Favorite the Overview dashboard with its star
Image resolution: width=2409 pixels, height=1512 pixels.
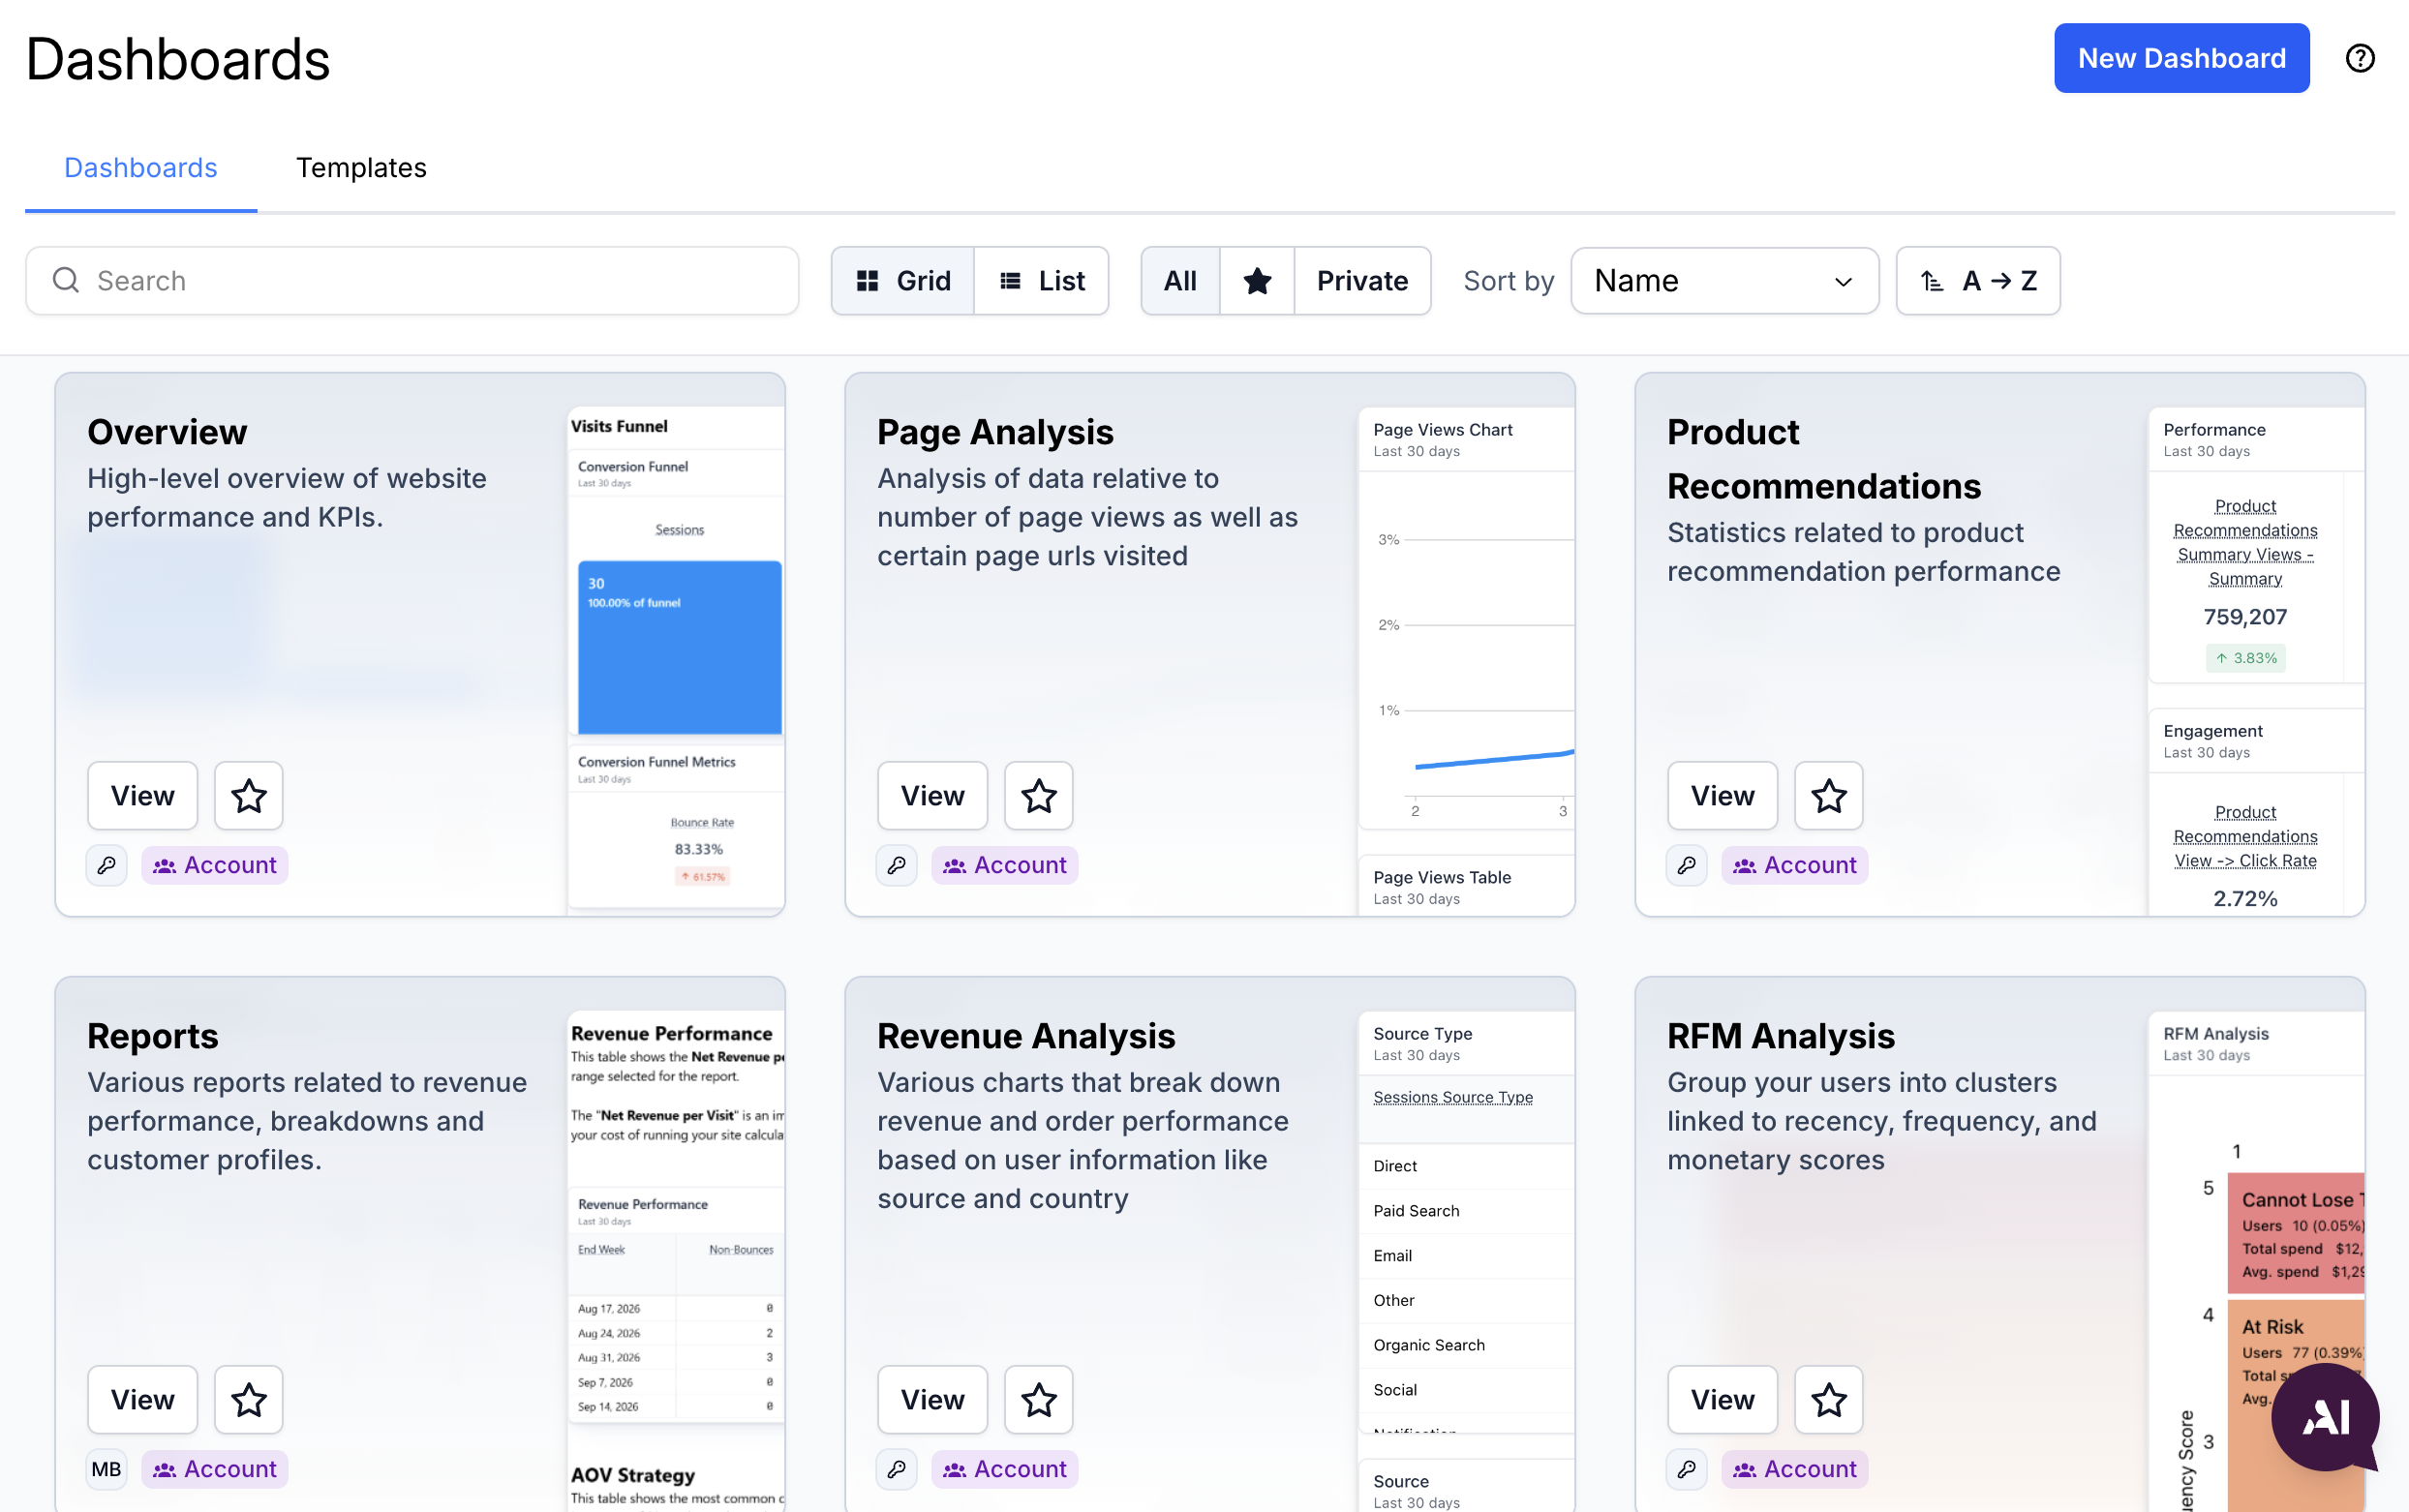tap(249, 796)
